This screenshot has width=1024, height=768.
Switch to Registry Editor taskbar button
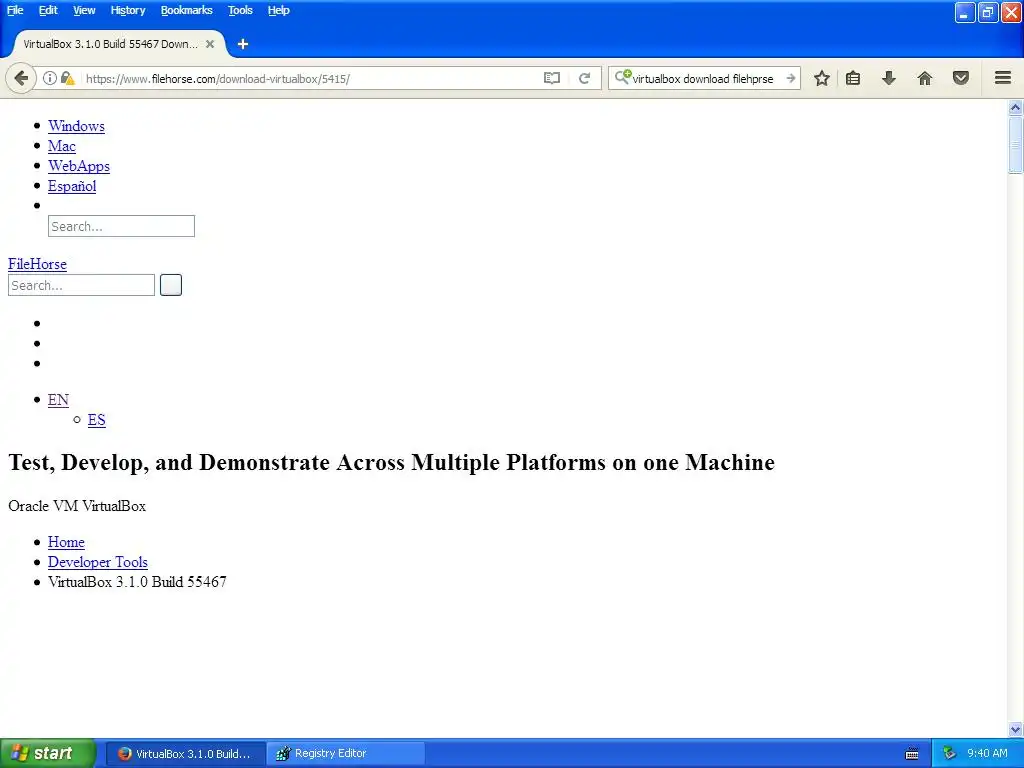346,754
